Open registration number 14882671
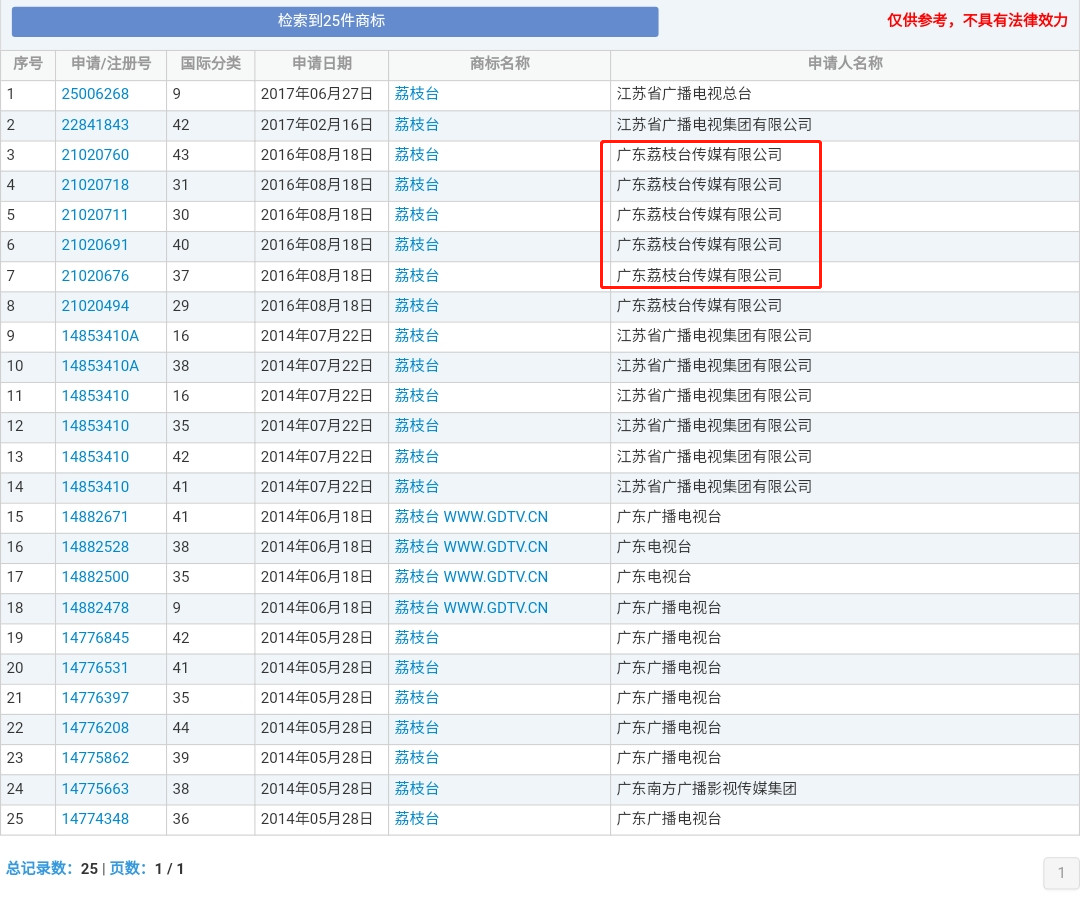This screenshot has height=921, width=1080. click(x=95, y=517)
